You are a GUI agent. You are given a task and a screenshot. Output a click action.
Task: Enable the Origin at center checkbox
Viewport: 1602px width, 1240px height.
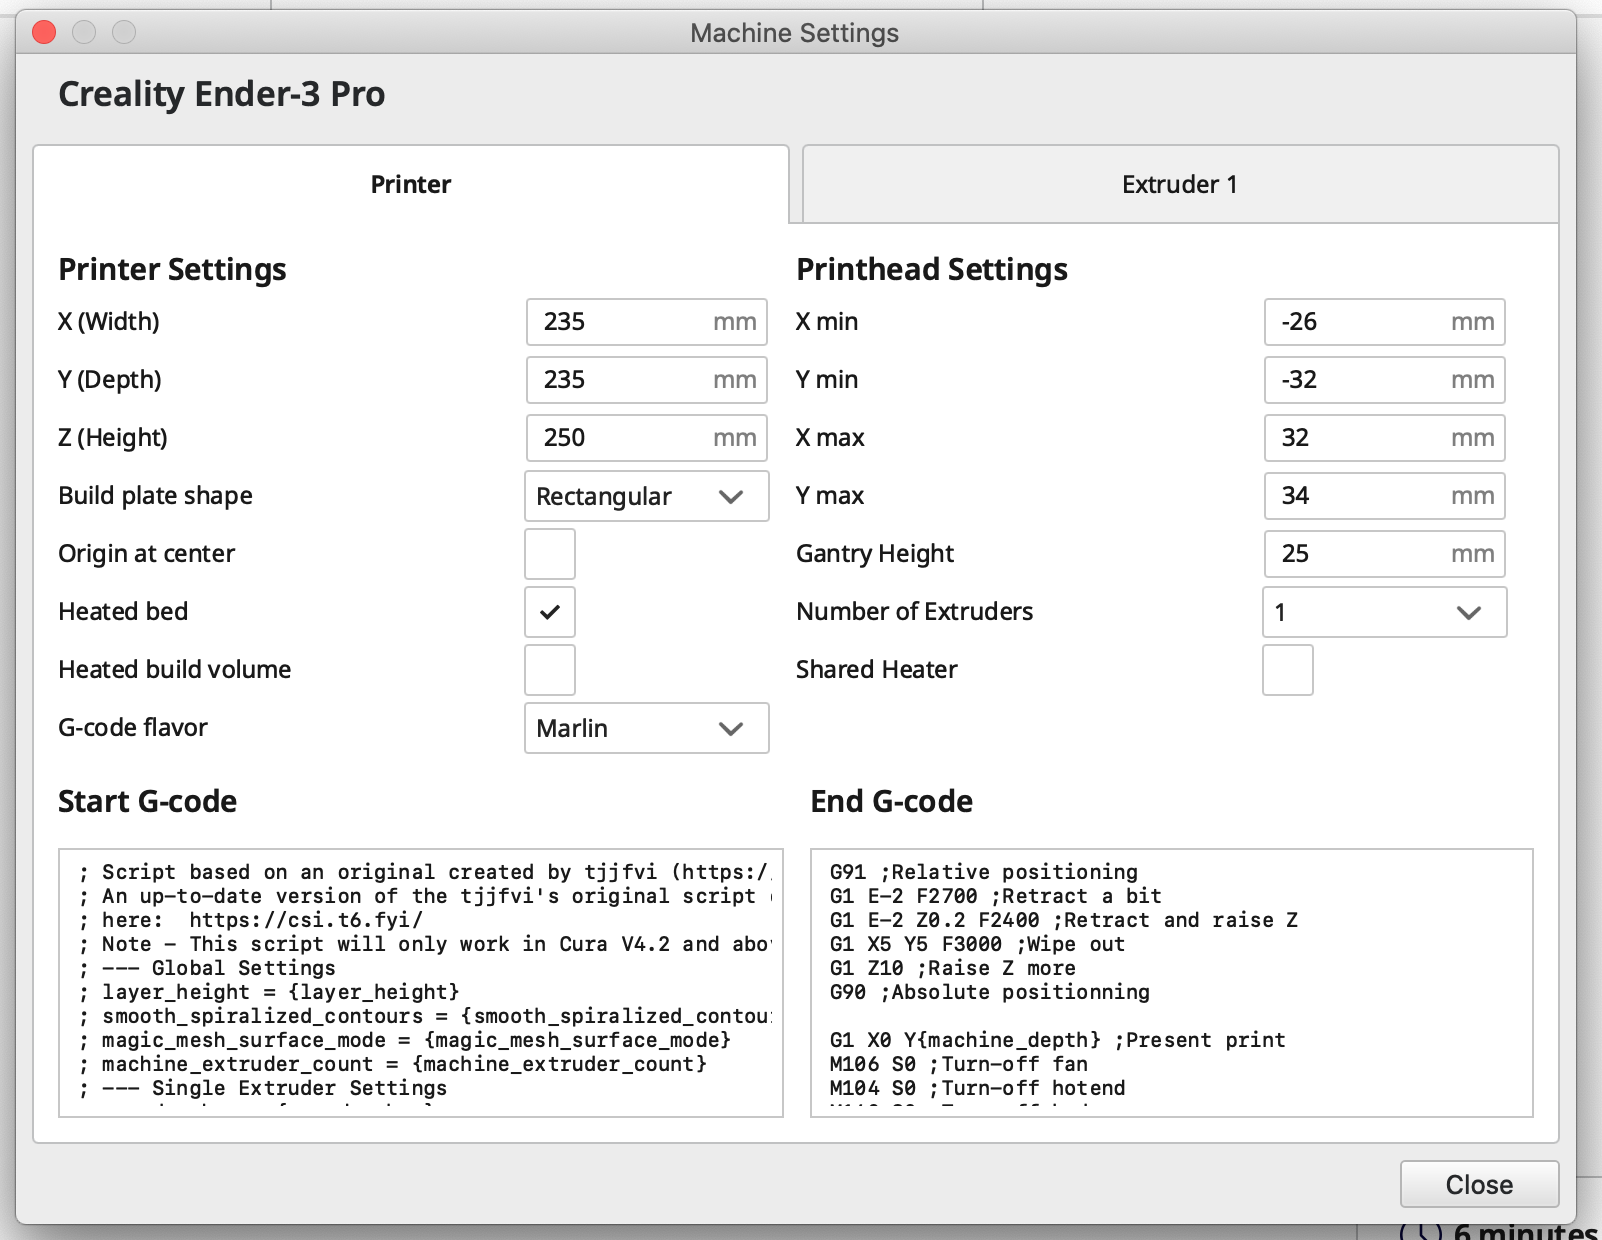pos(549,554)
